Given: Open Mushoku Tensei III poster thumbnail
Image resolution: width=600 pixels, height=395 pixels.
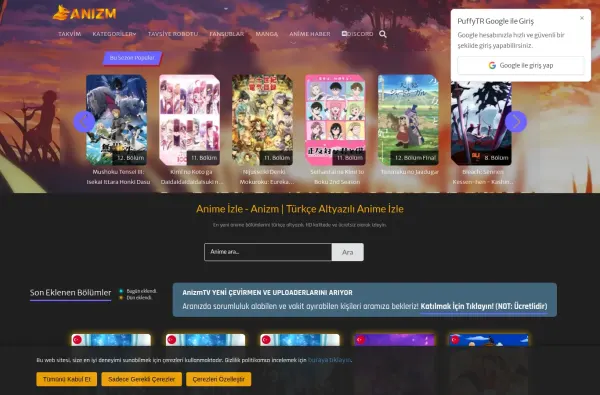Looking at the screenshot, I should pyautogui.click(x=116, y=120).
